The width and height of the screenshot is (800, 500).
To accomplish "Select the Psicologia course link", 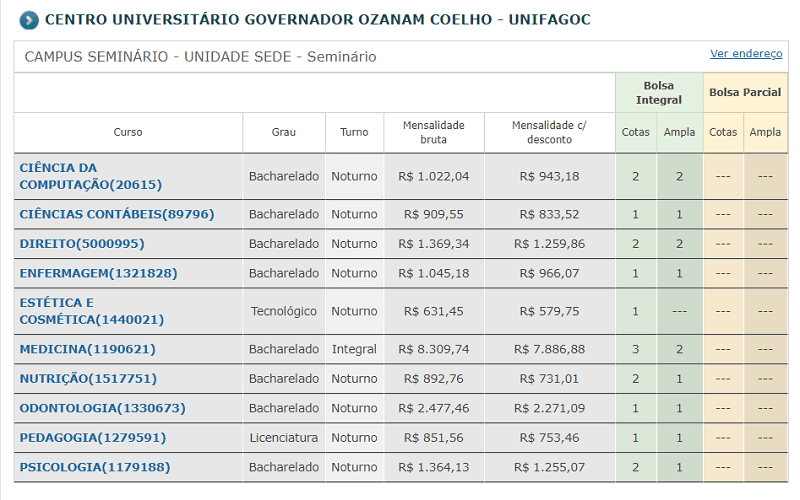I will click(x=95, y=467).
